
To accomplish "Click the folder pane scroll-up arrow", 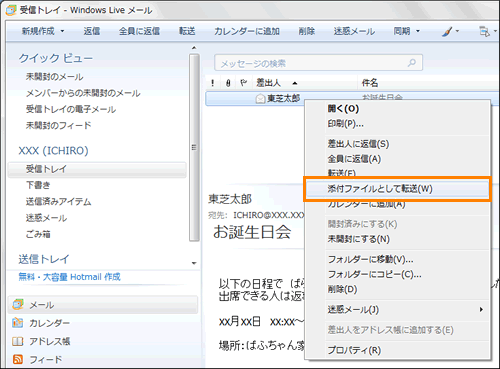I will pyautogui.click(x=194, y=48).
